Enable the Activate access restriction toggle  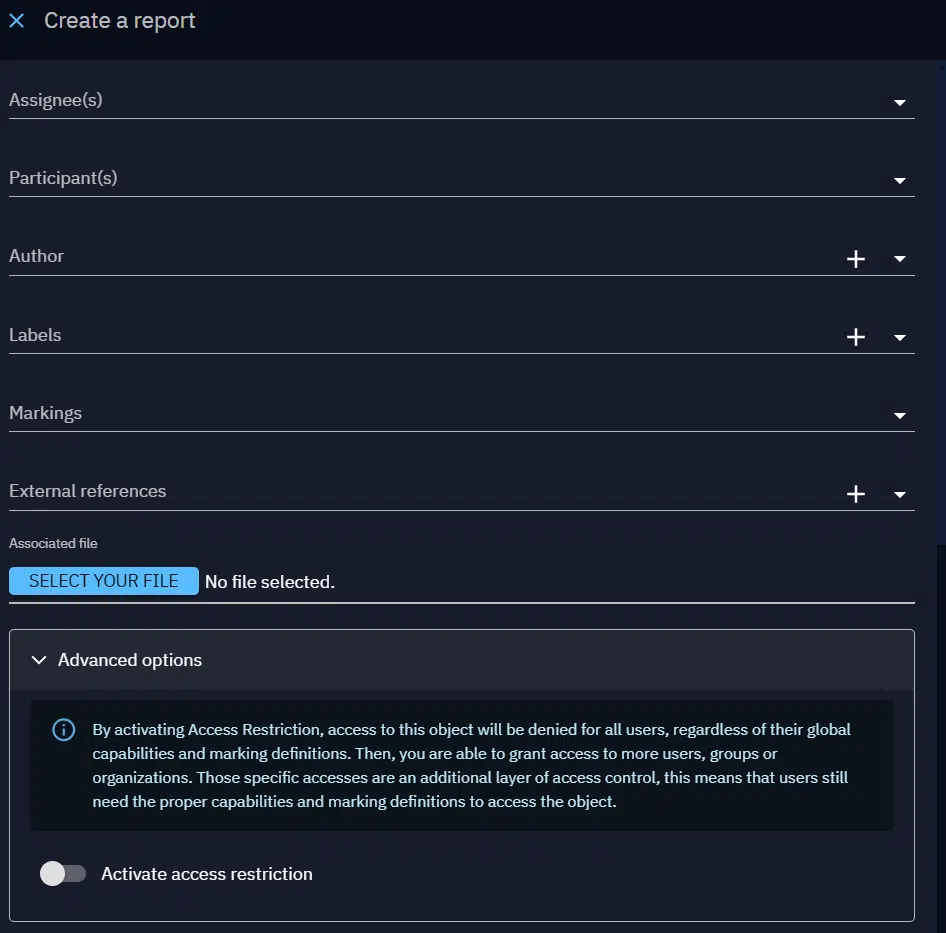tap(62, 873)
